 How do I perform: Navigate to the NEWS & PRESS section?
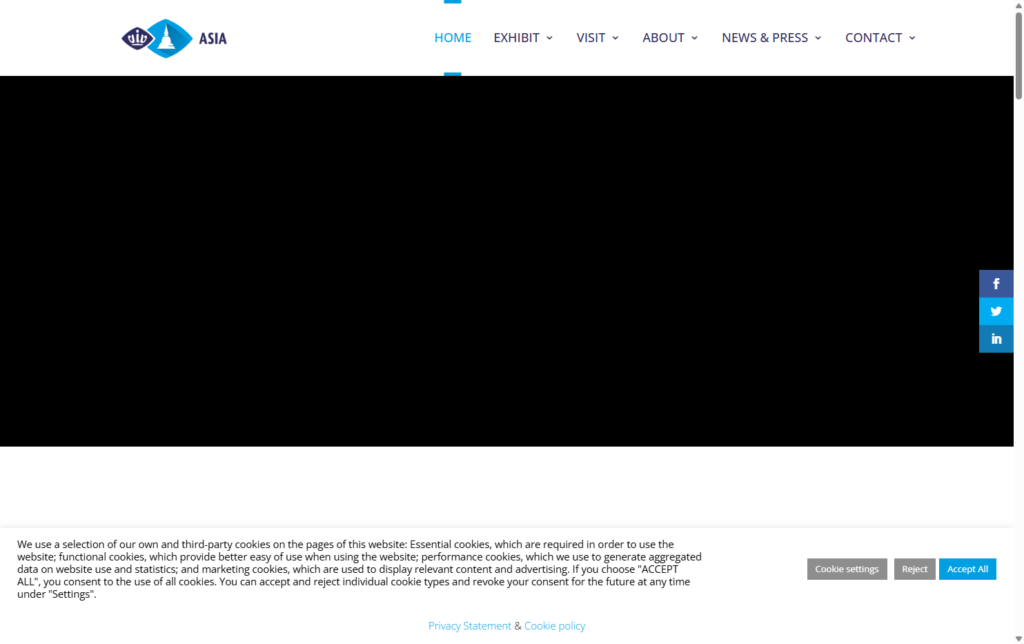coord(764,37)
